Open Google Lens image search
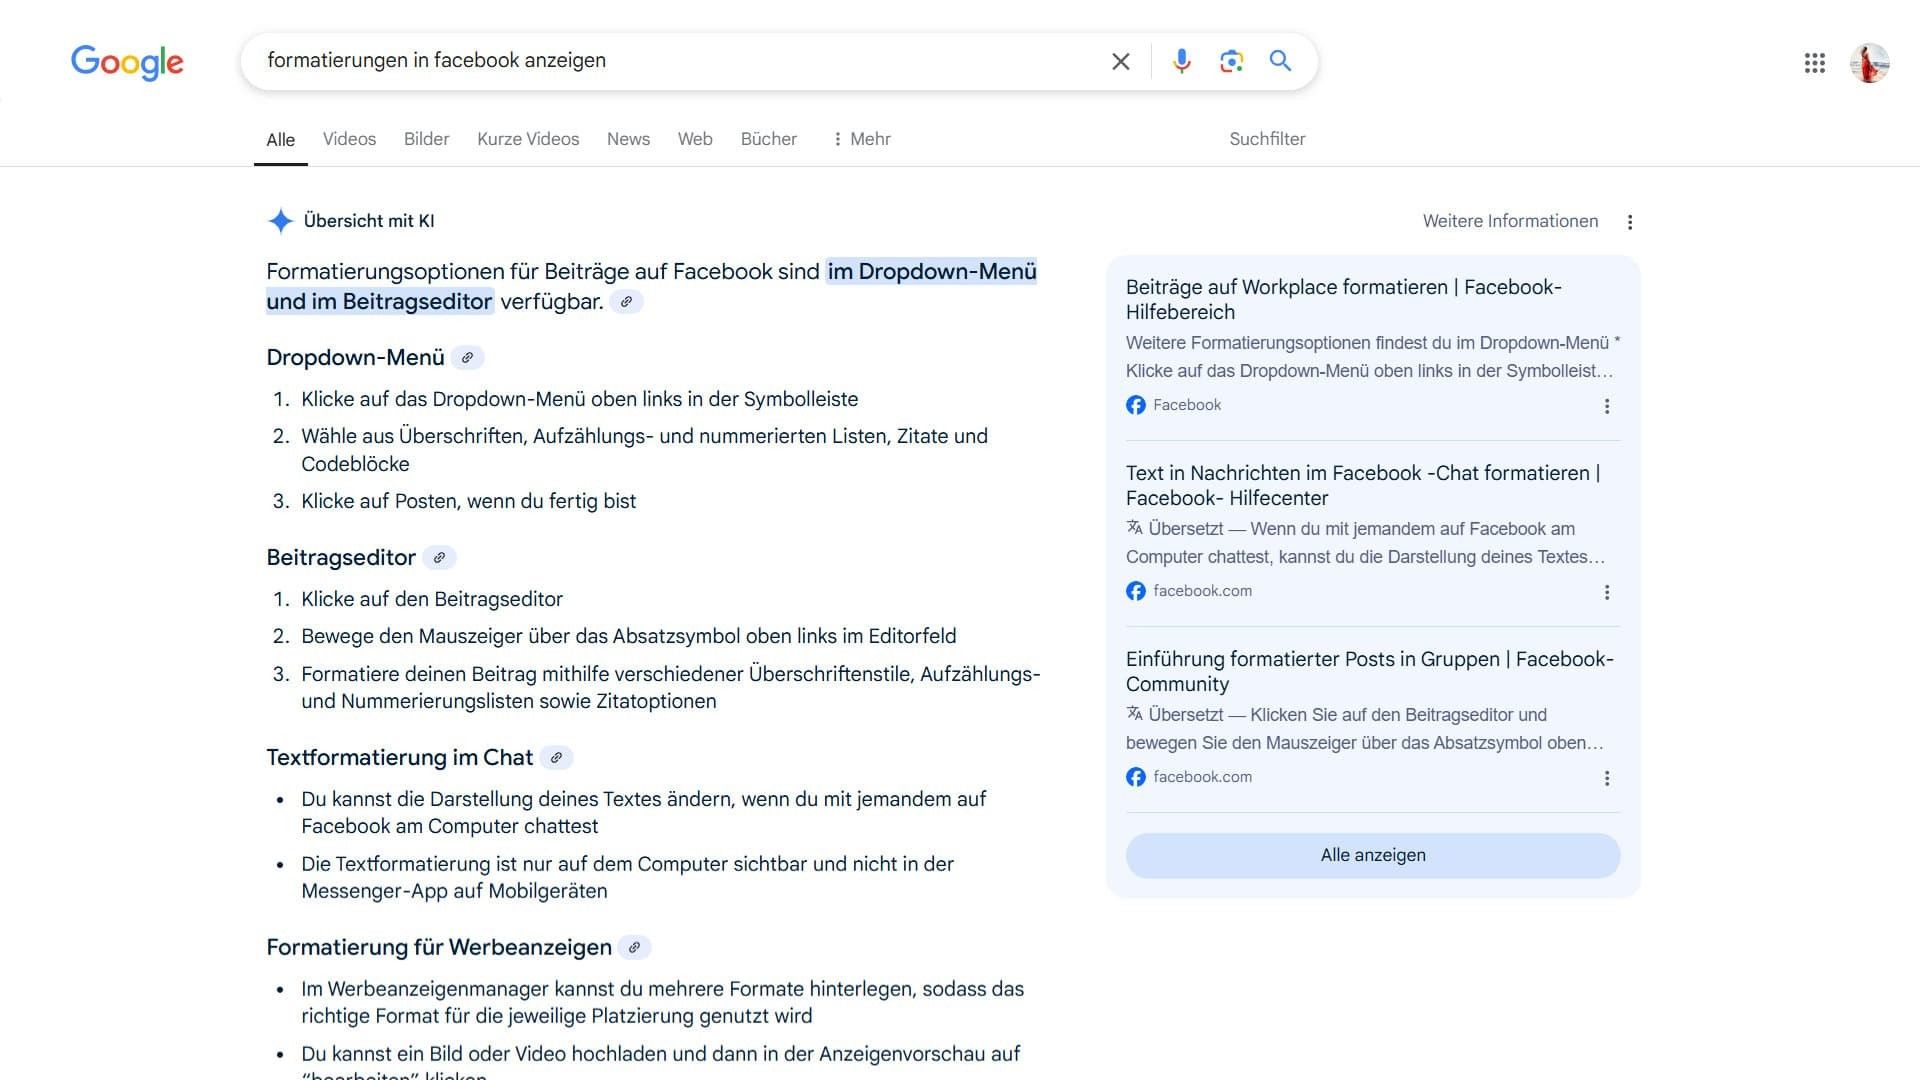The image size is (1920, 1080). [x=1231, y=61]
